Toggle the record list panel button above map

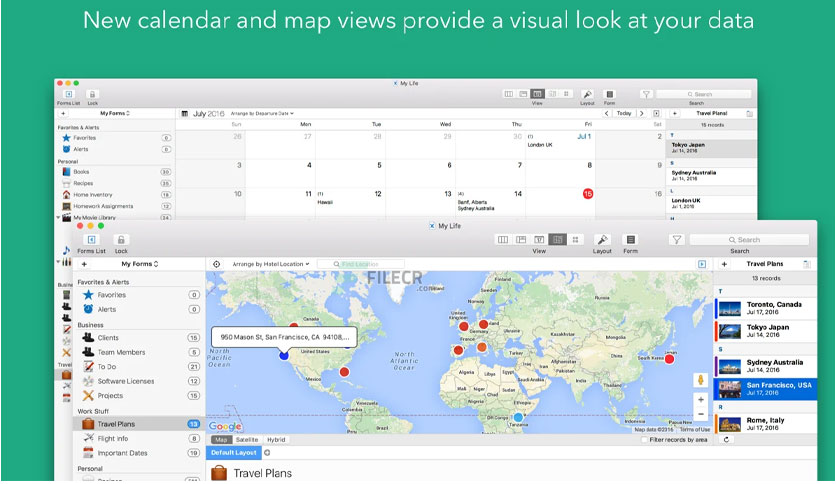pos(702,264)
